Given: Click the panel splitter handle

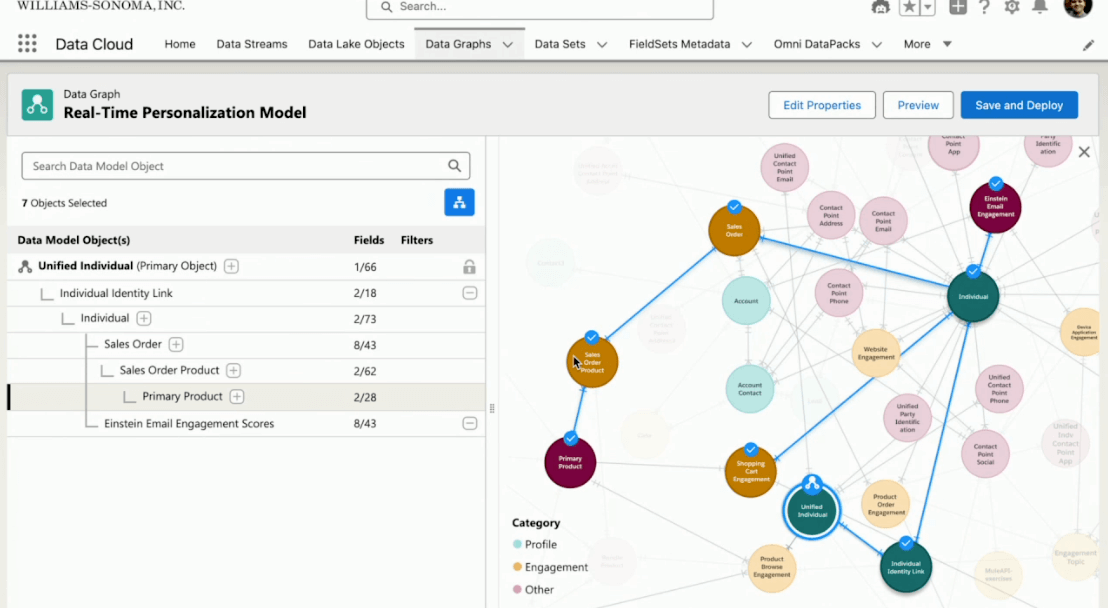Looking at the screenshot, I should [492, 408].
